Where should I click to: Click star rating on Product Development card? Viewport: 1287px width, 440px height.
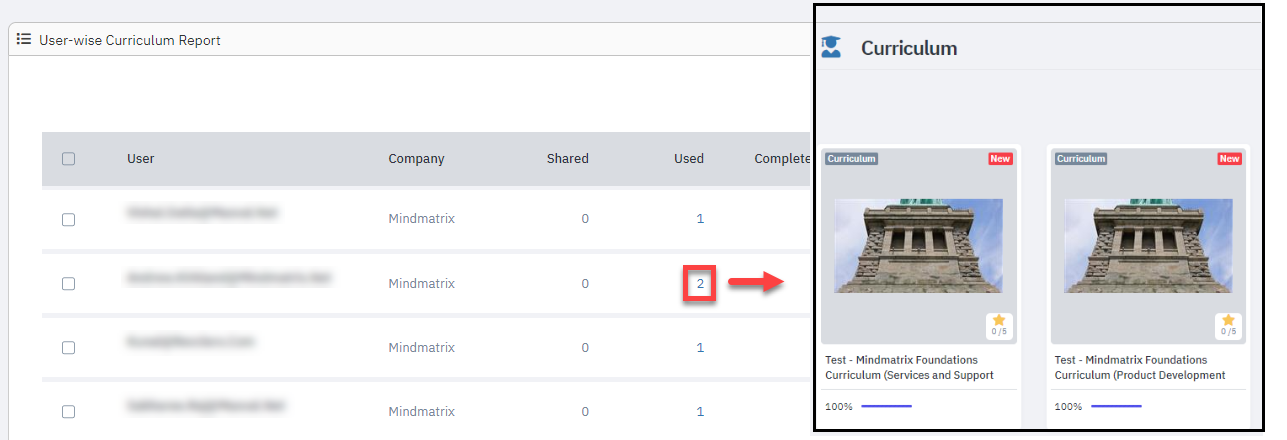(x=1228, y=325)
